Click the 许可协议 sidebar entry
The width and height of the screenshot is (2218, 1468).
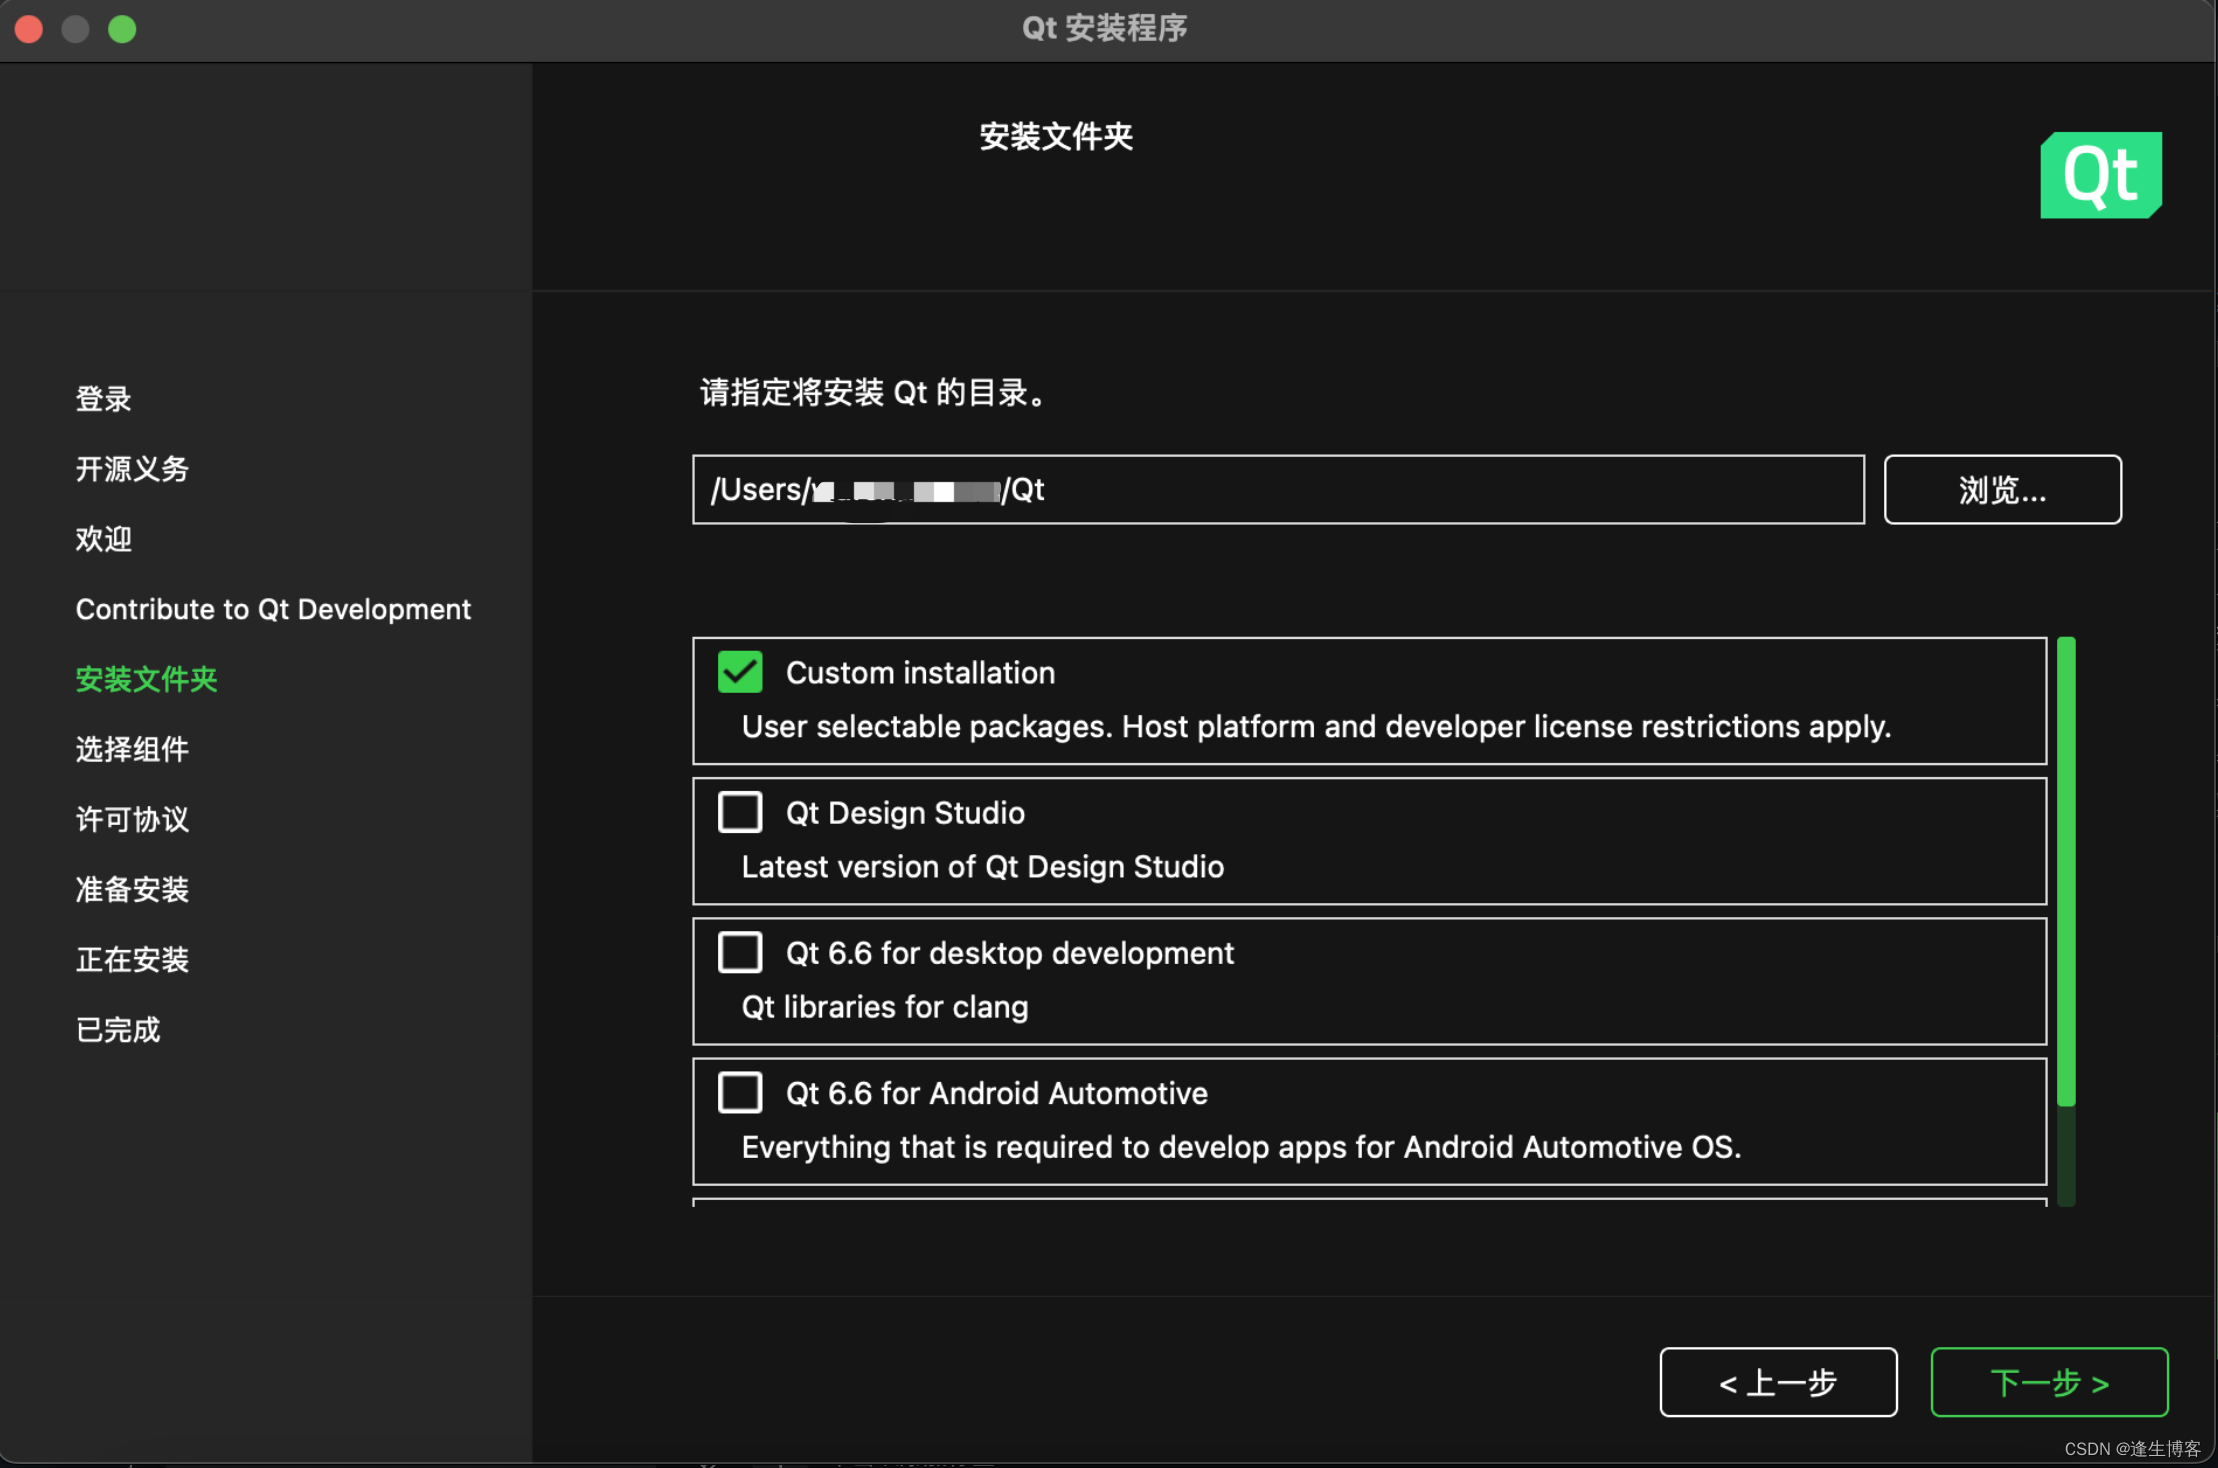pyautogui.click(x=132, y=819)
